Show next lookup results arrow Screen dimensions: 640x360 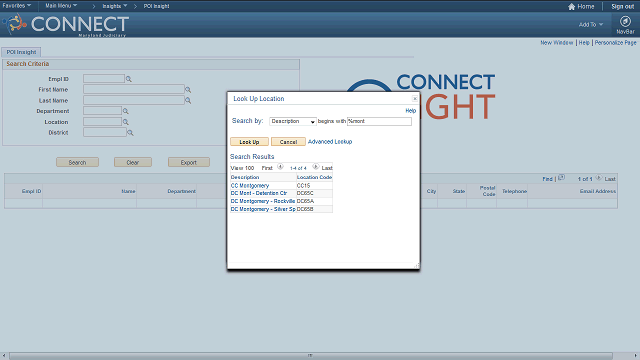tap(315, 167)
